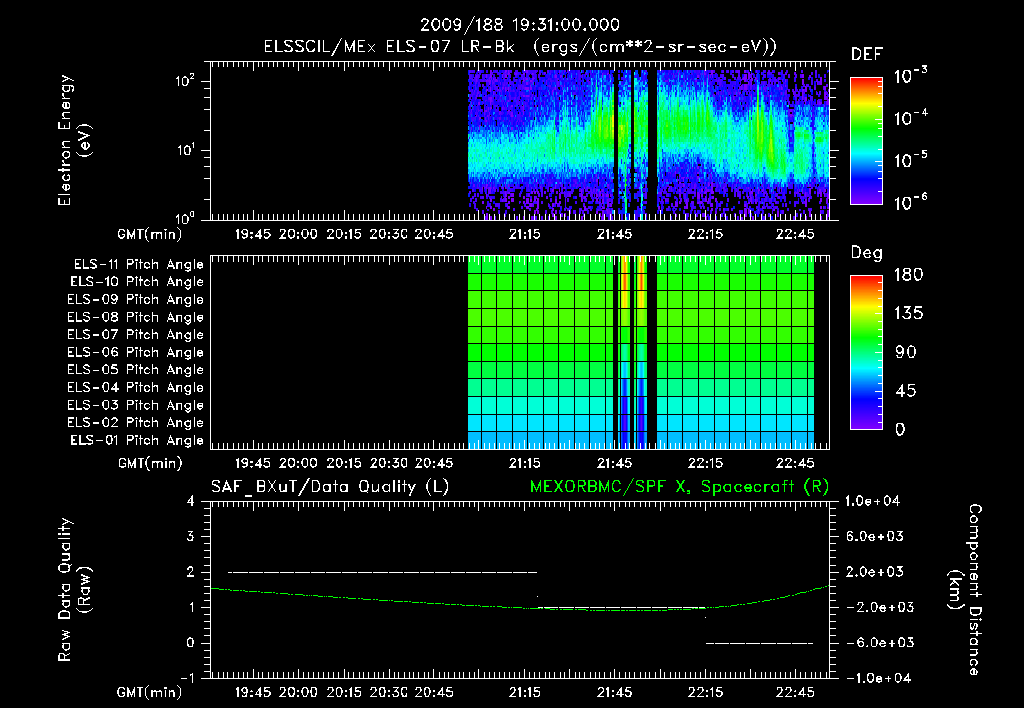This screenshot has width=1024, height=708.
Task: Click GMT(min) label under the pitch angle panel
Action: point(149,464)
